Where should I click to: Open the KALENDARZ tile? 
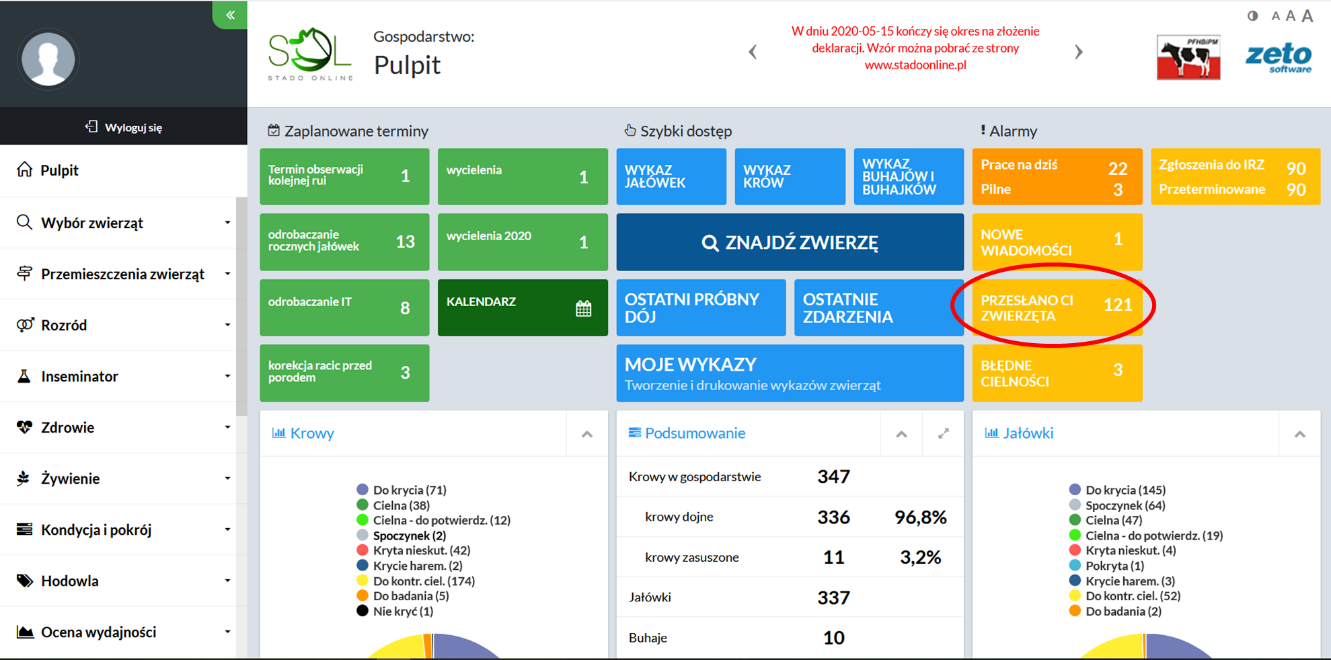pyautogui.click(x=523, y=308)
